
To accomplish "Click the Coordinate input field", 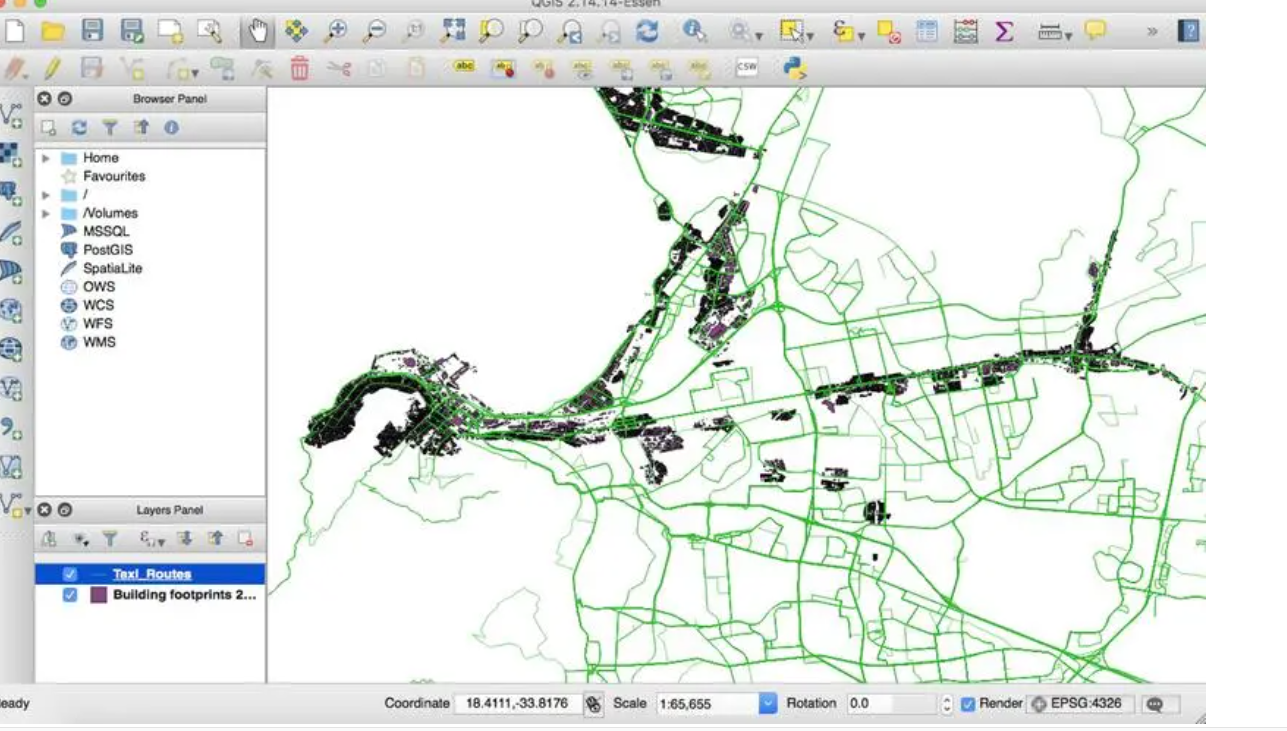I will (x=517, y=704).
